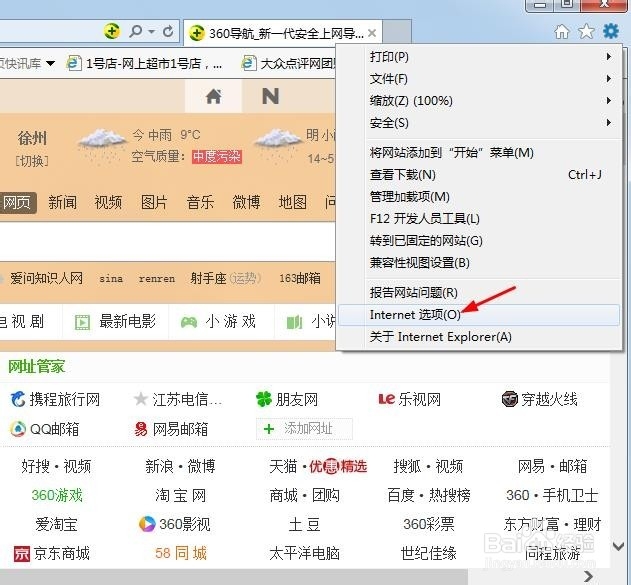Click the 乐视网 Le logo icon
631x585 pixels.
387,399
